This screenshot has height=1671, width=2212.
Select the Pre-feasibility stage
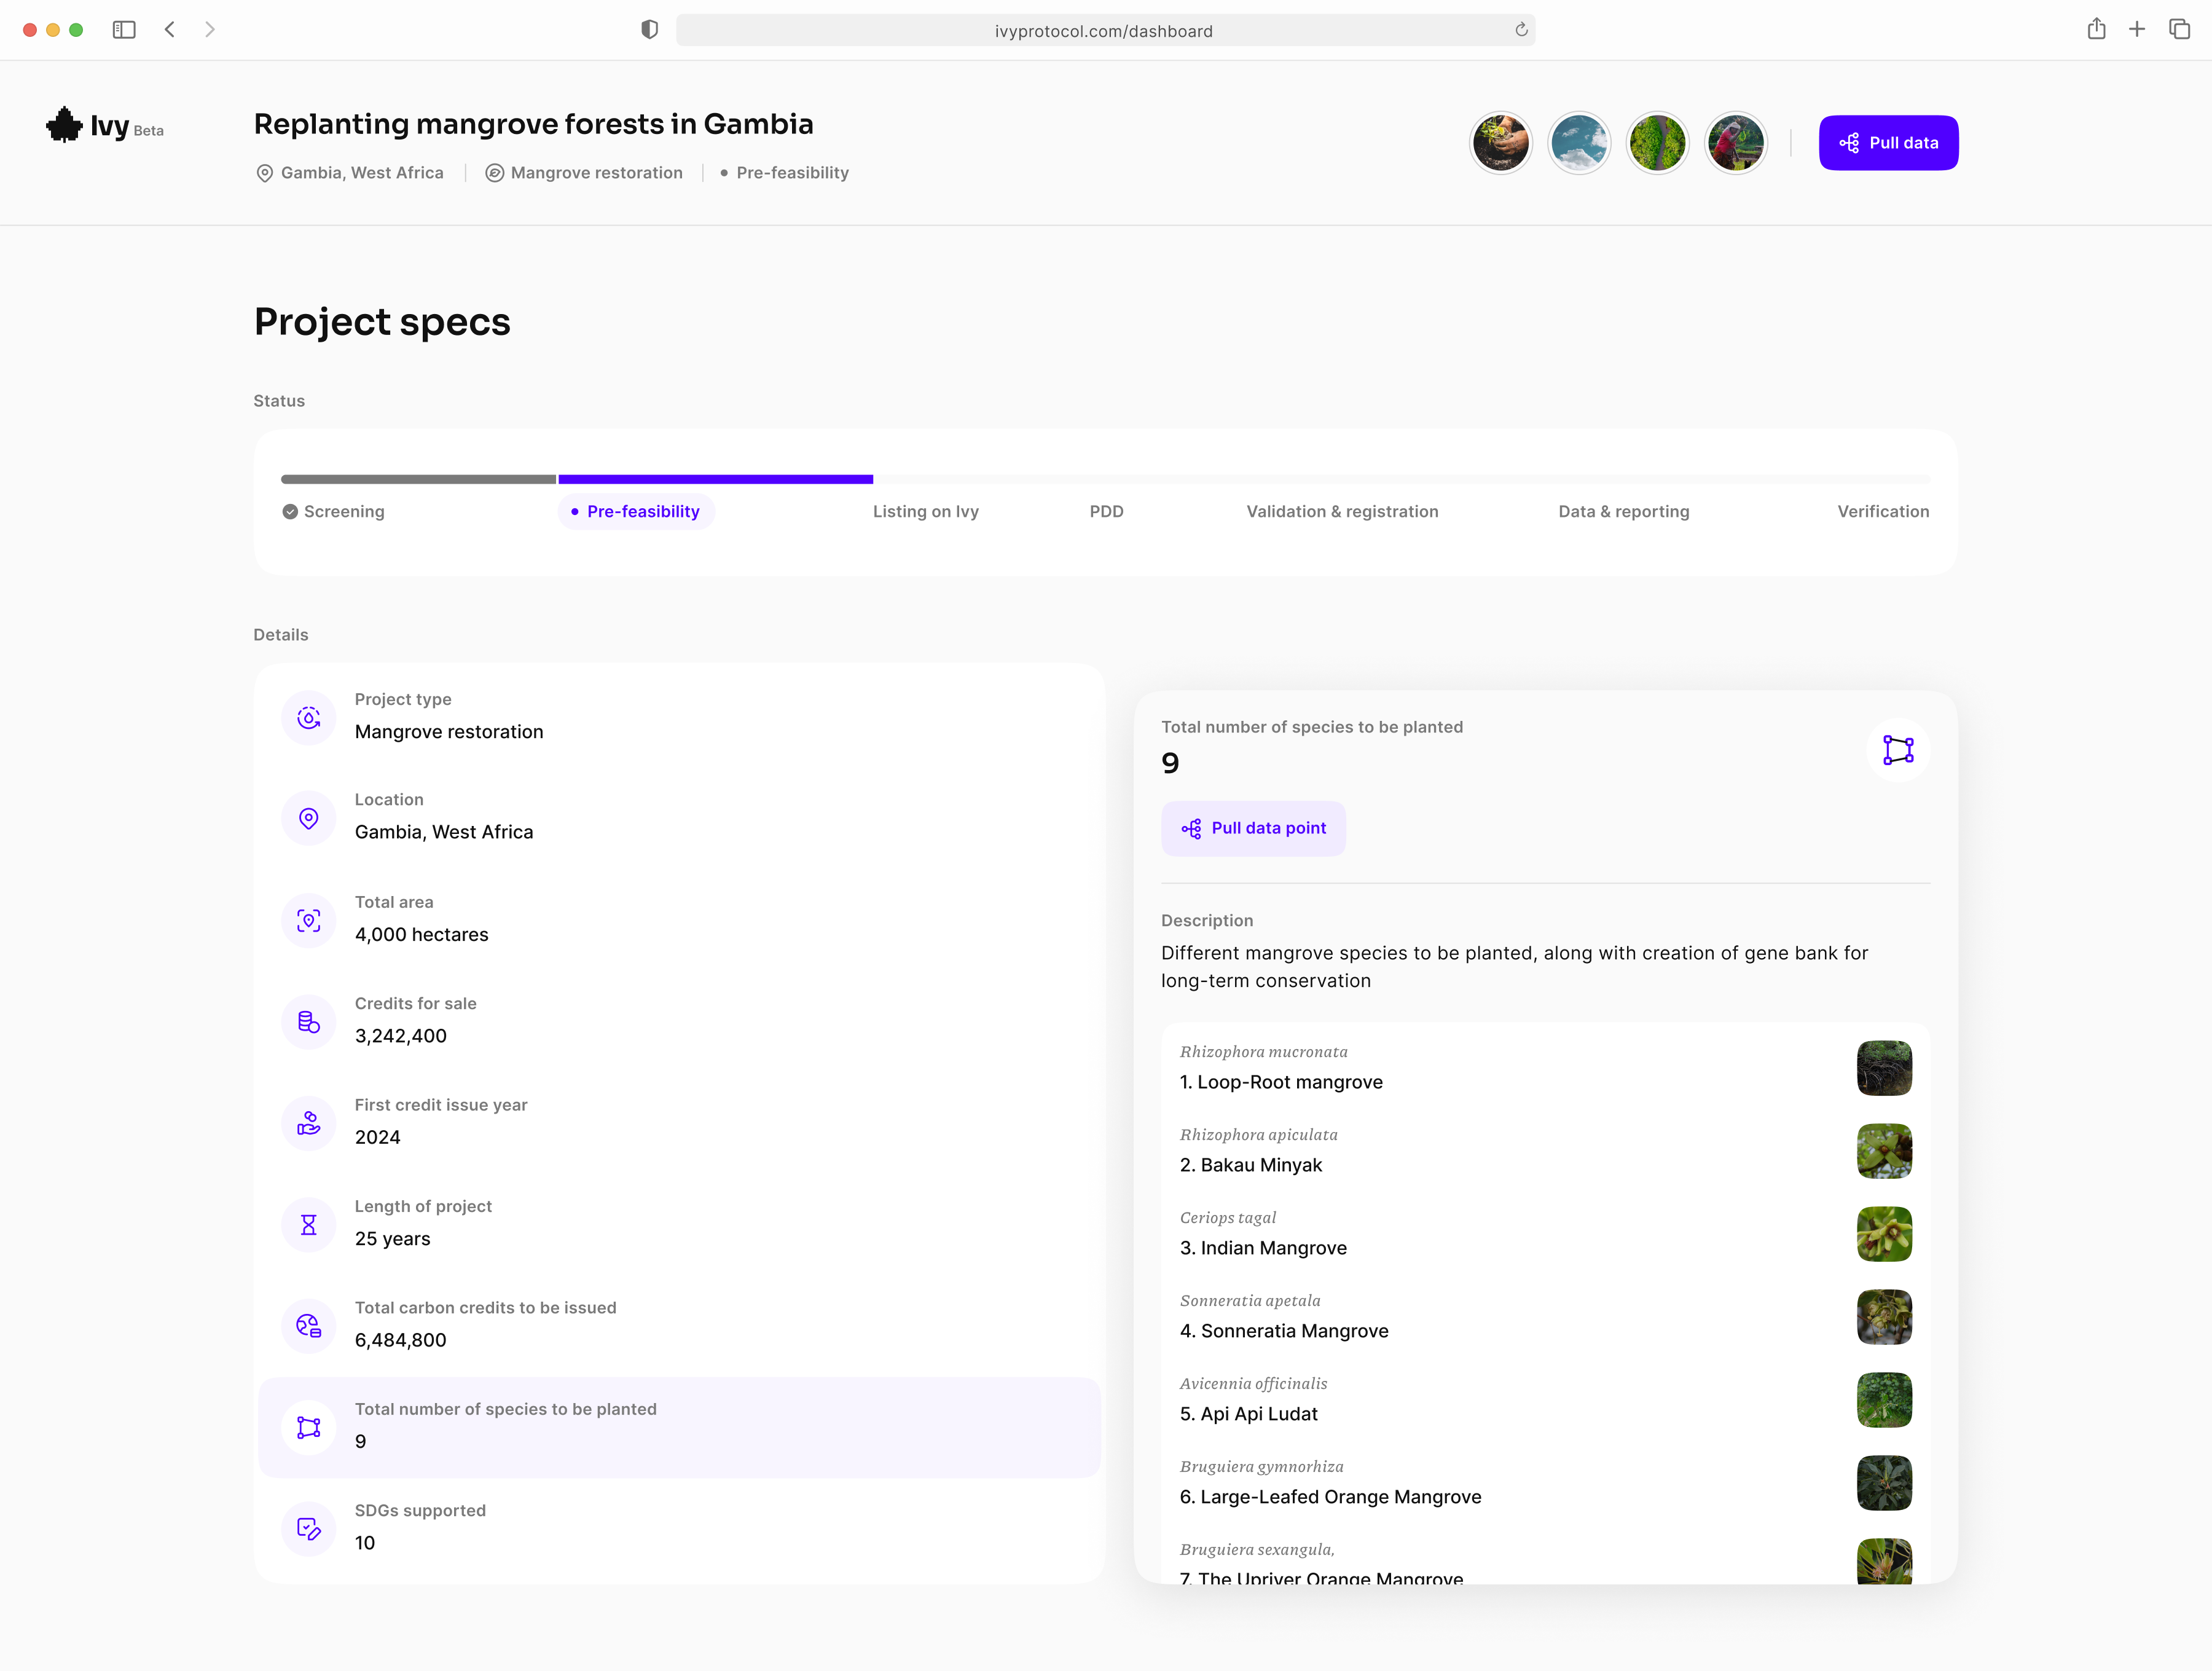click(x=636, y=511)
